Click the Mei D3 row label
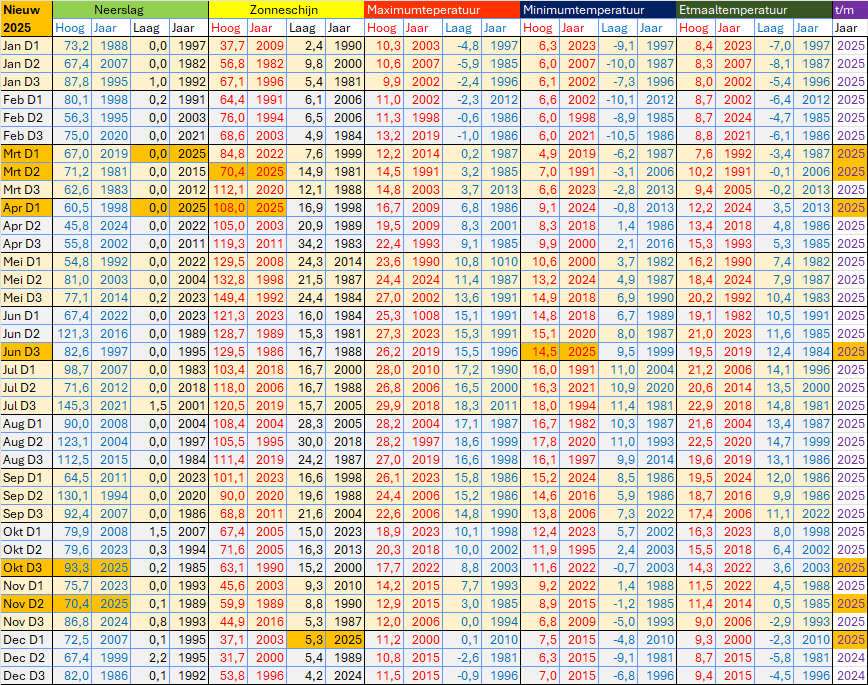This screenshot has width=868, height=685. point(26,297)
